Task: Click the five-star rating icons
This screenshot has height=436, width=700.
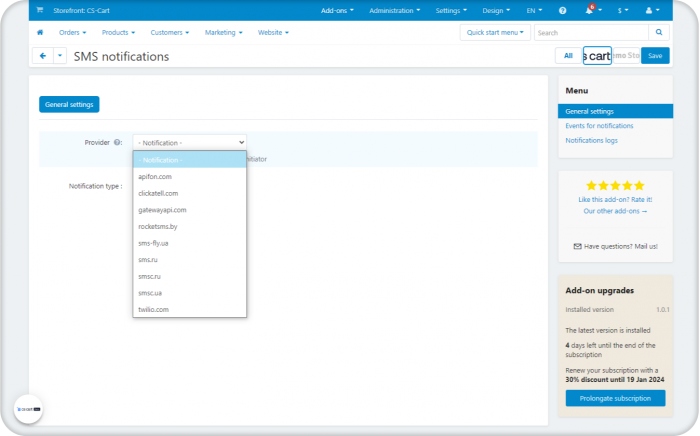Action: pyautogui.click(x=615, y=186)
